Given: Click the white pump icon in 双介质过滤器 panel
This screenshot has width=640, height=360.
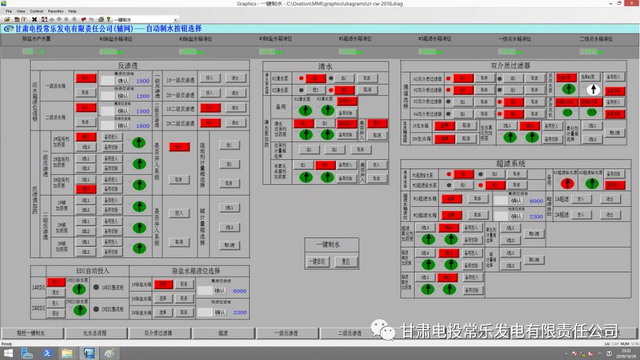Looking at the screenshot, I should point(593,89).
